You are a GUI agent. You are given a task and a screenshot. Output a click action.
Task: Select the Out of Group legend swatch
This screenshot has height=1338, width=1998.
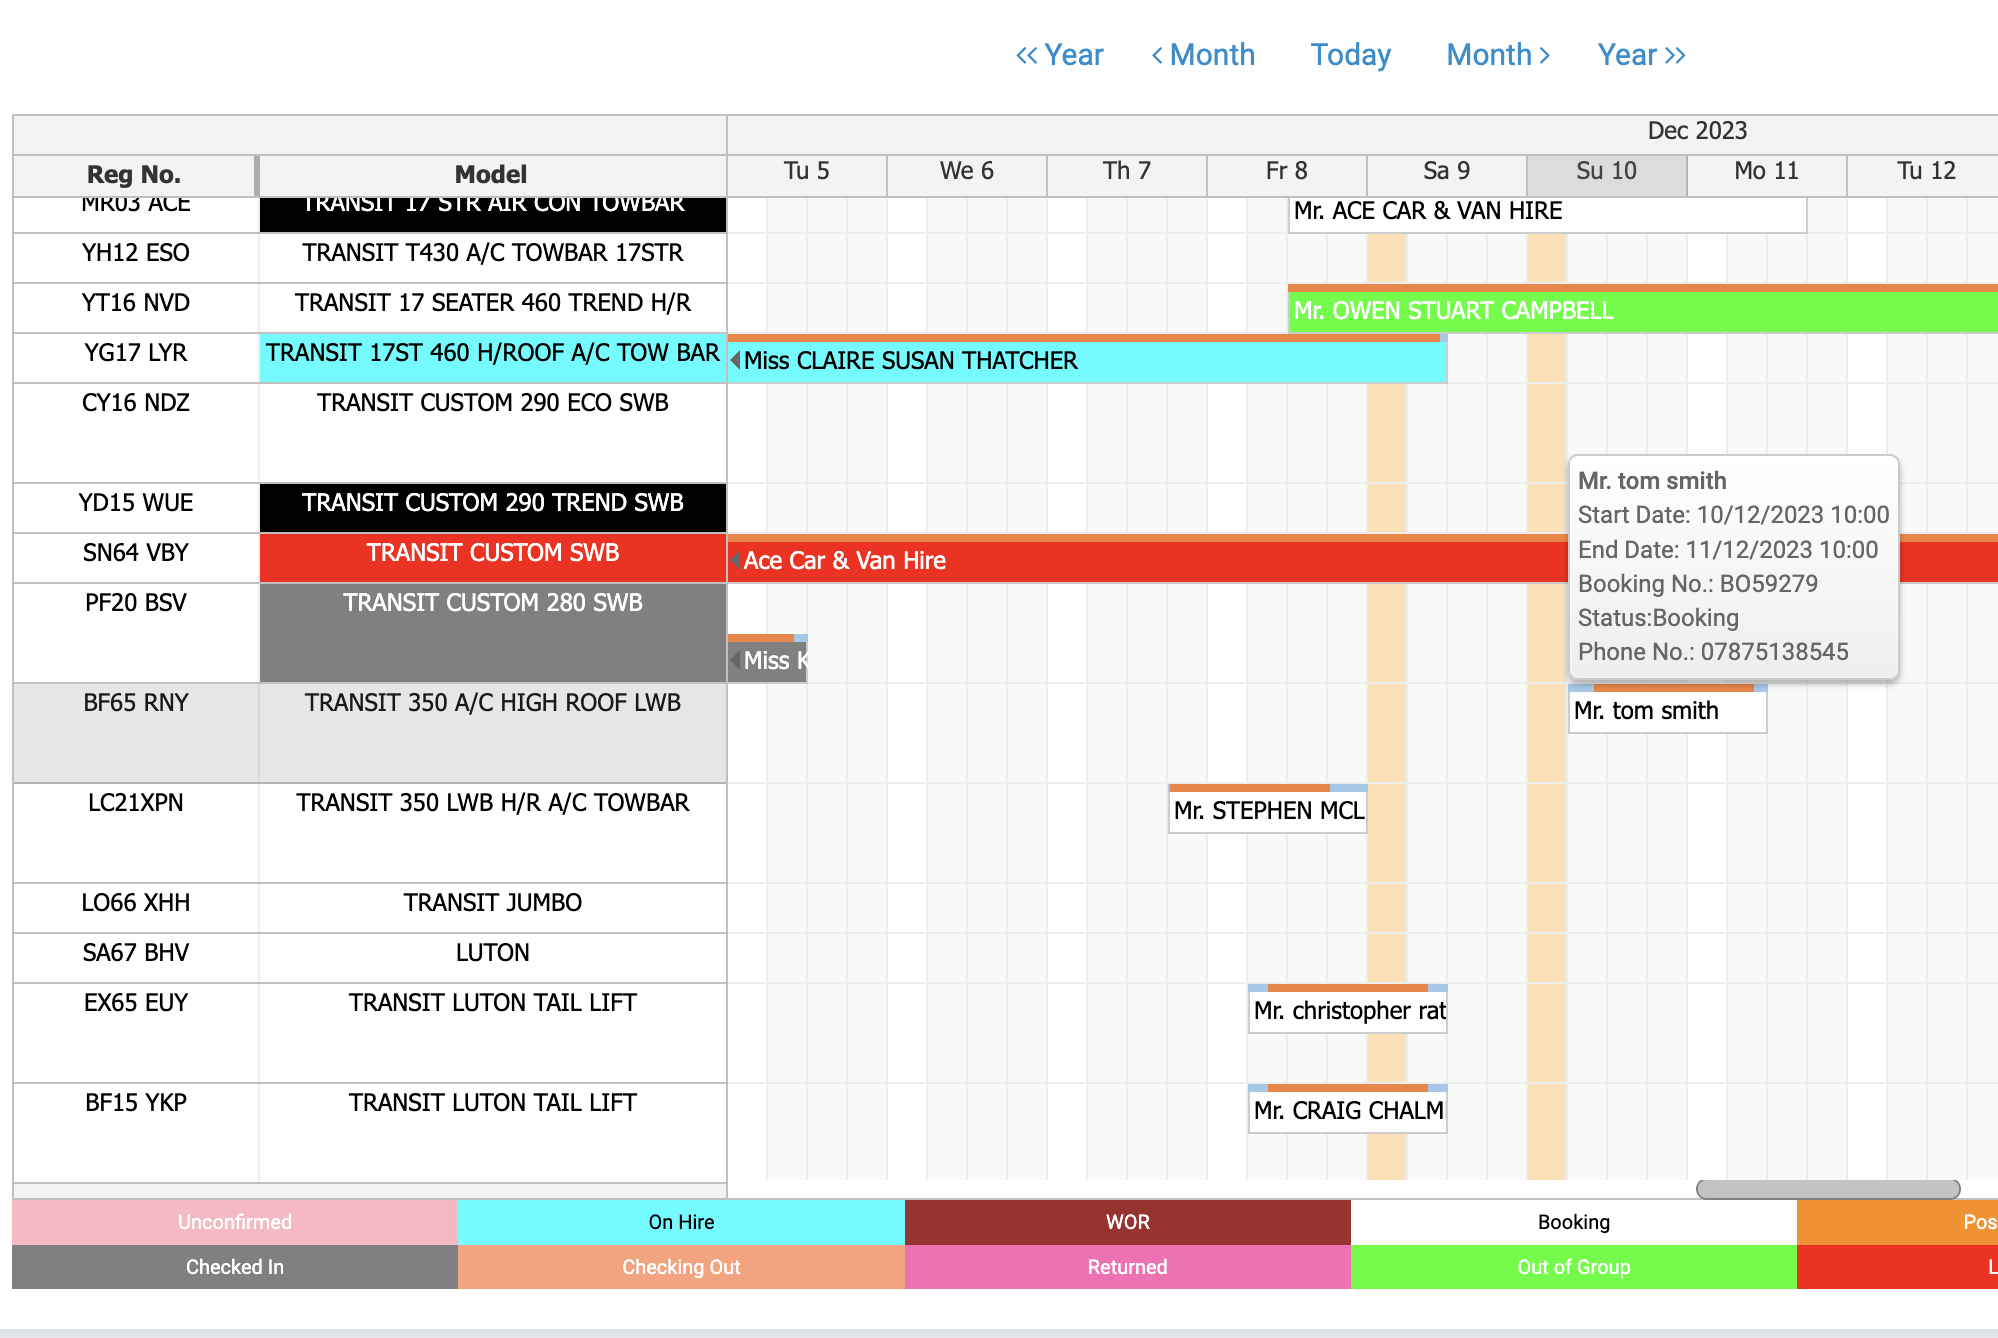[1573, 1267]
